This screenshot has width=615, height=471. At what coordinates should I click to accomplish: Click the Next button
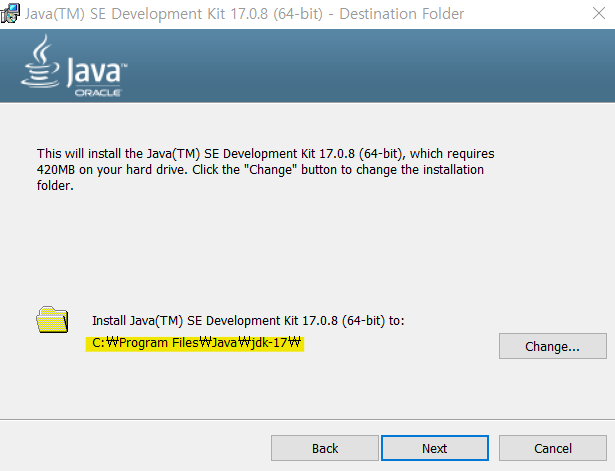click(x=435, y=448)
